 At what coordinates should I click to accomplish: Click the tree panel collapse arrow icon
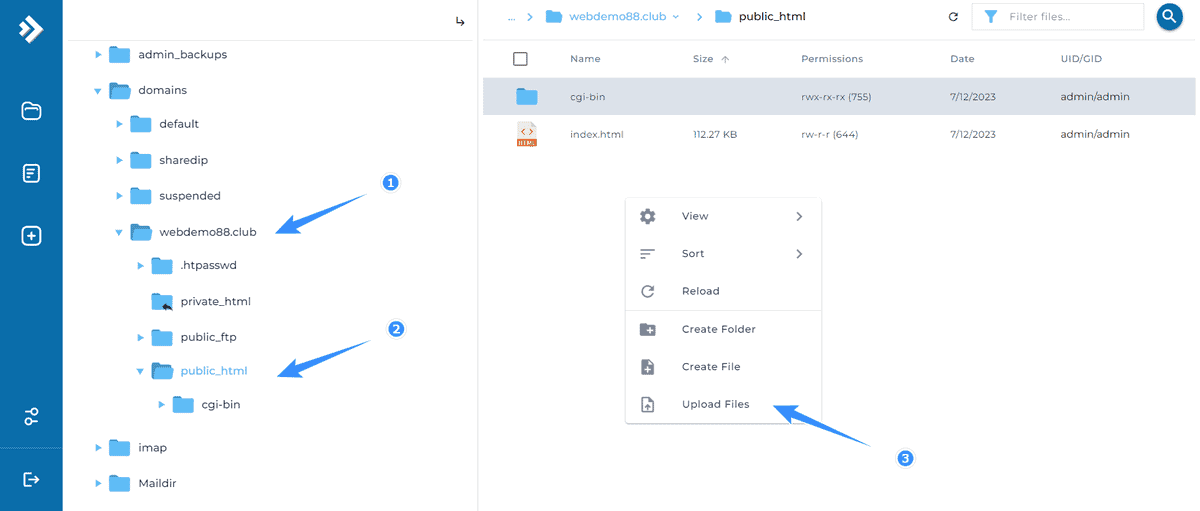[460, 21]
